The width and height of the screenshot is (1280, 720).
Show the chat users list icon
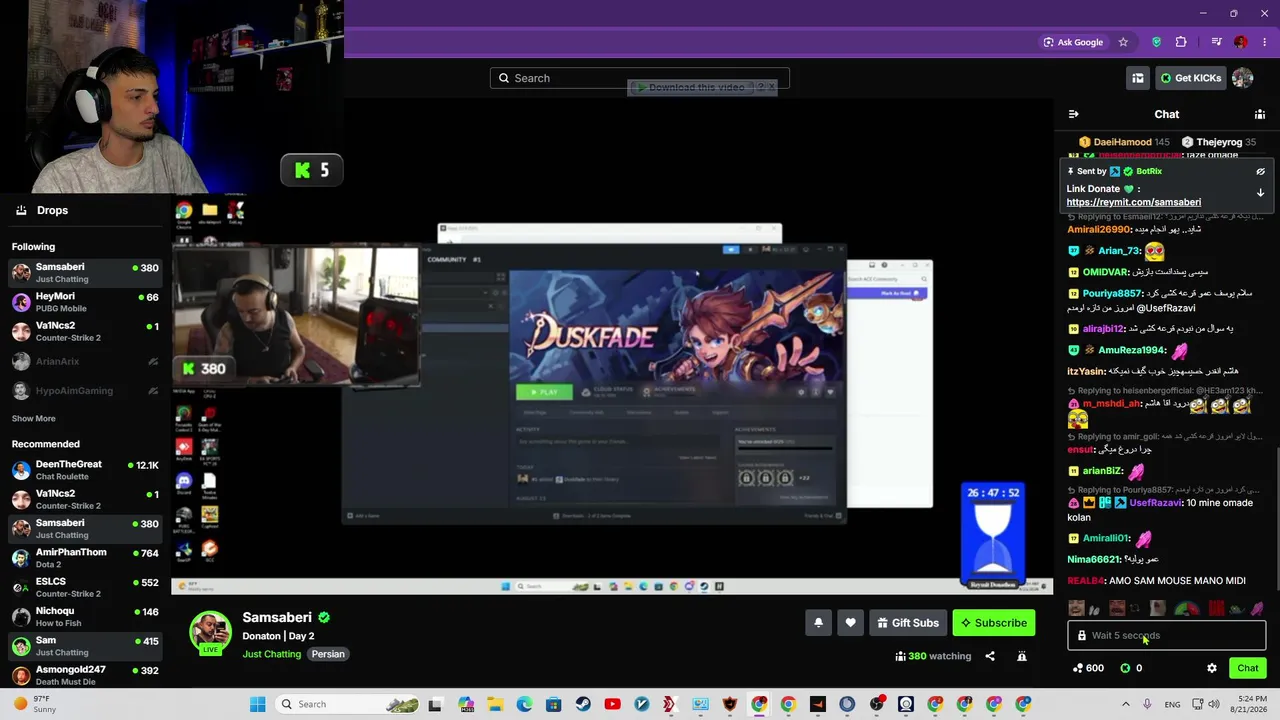click(x=1260, y=114)
